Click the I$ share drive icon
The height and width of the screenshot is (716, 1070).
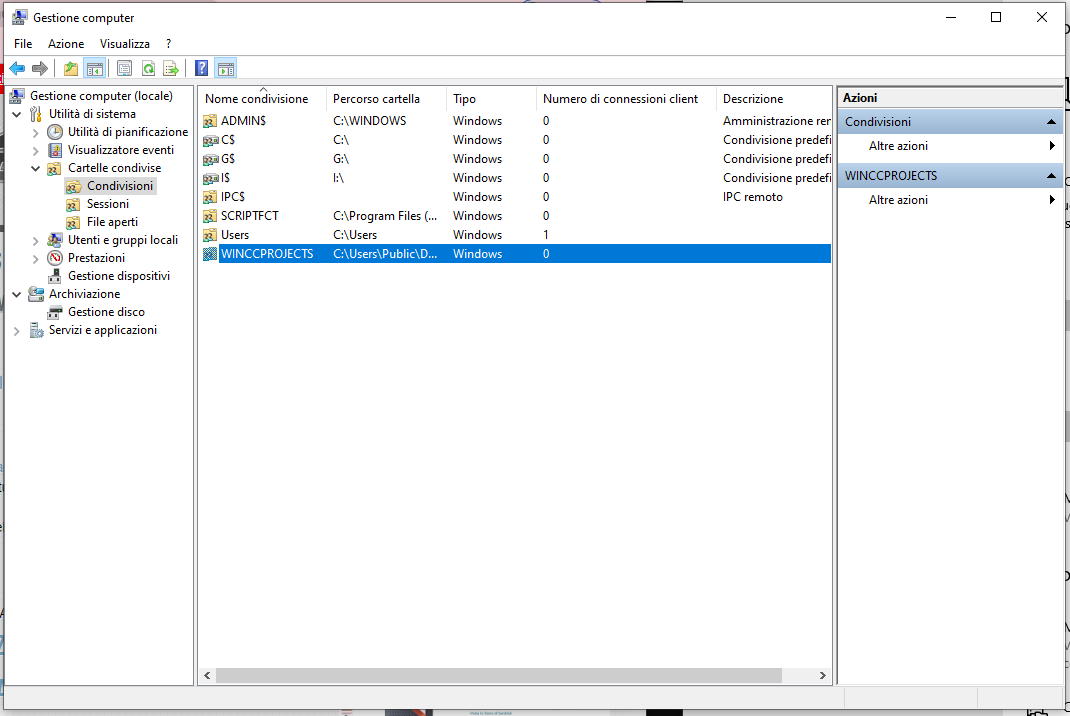coord(210,179)
